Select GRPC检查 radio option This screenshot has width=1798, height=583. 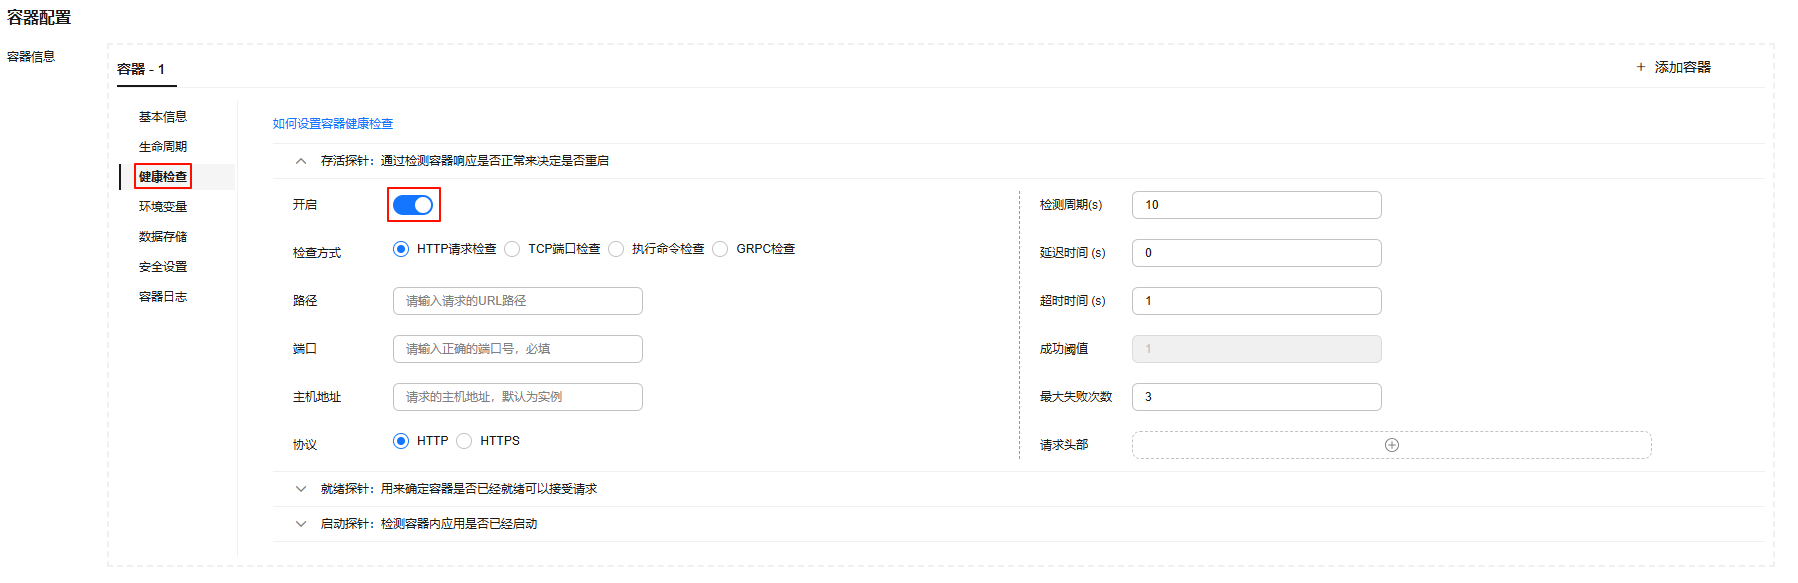720,249
